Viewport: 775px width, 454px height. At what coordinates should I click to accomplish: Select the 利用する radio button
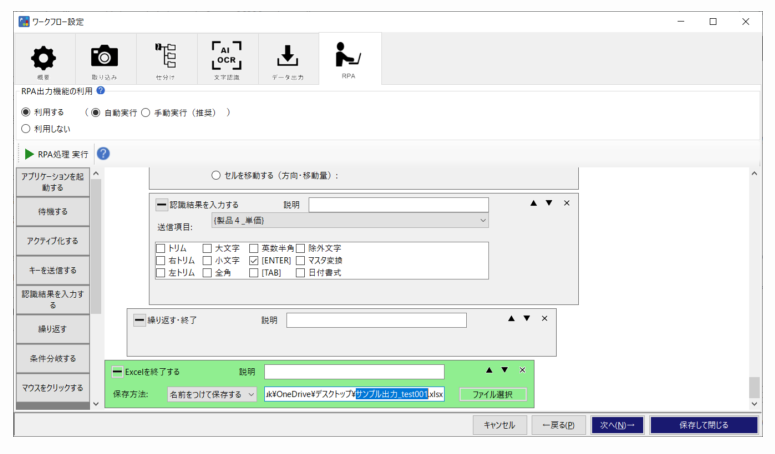pyautogui.click(x=26, y=112)
